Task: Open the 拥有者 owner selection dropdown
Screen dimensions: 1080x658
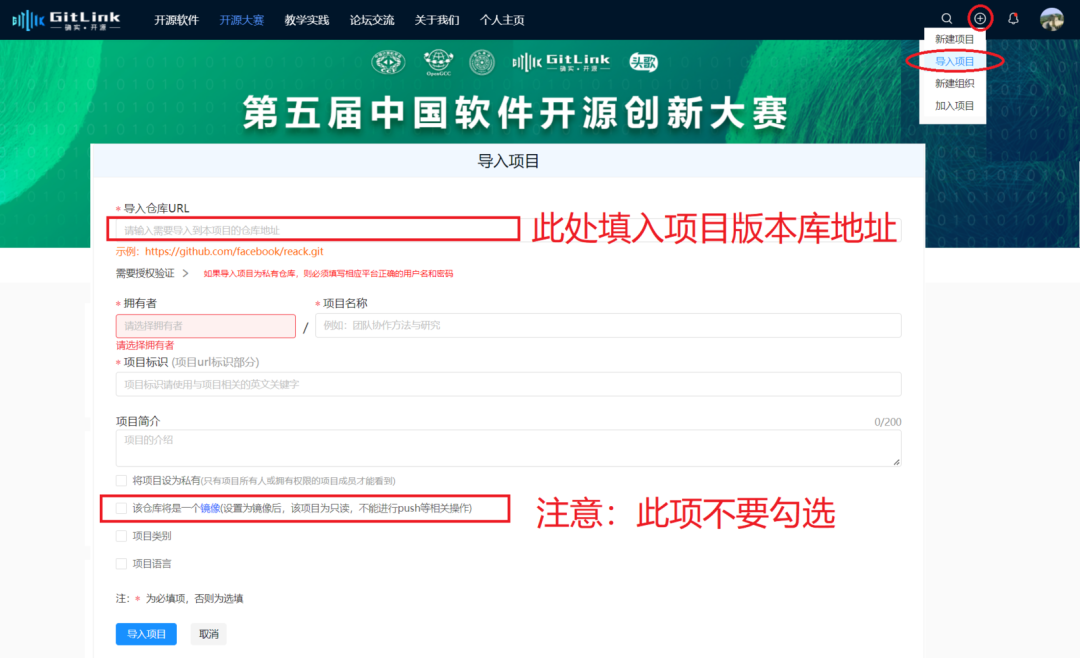Action: (x=205, y=326)
